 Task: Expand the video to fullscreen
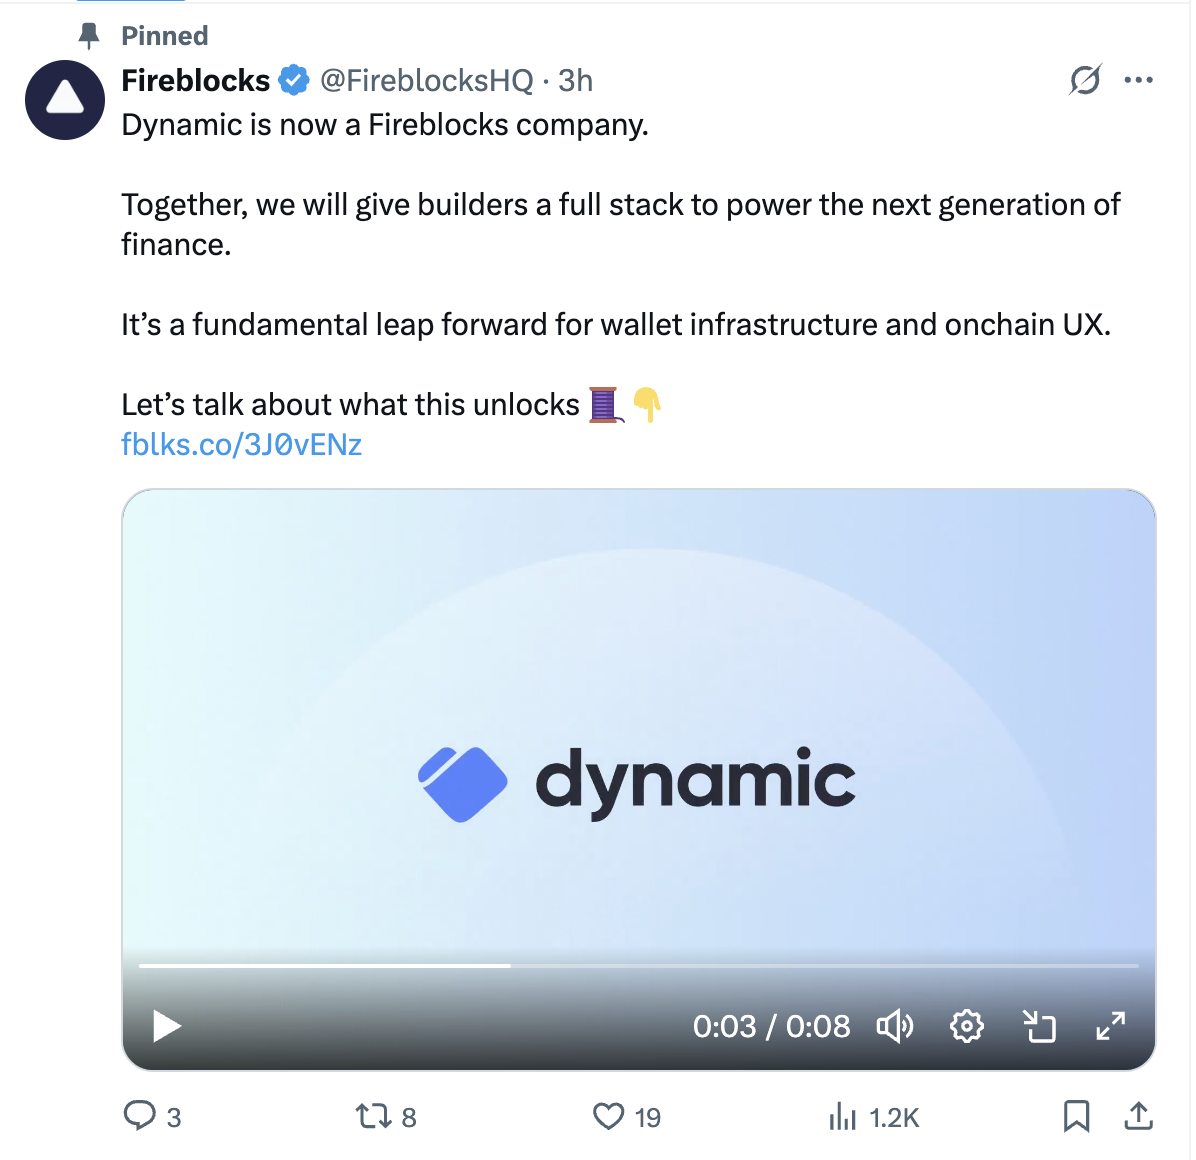point(1110,1026)
